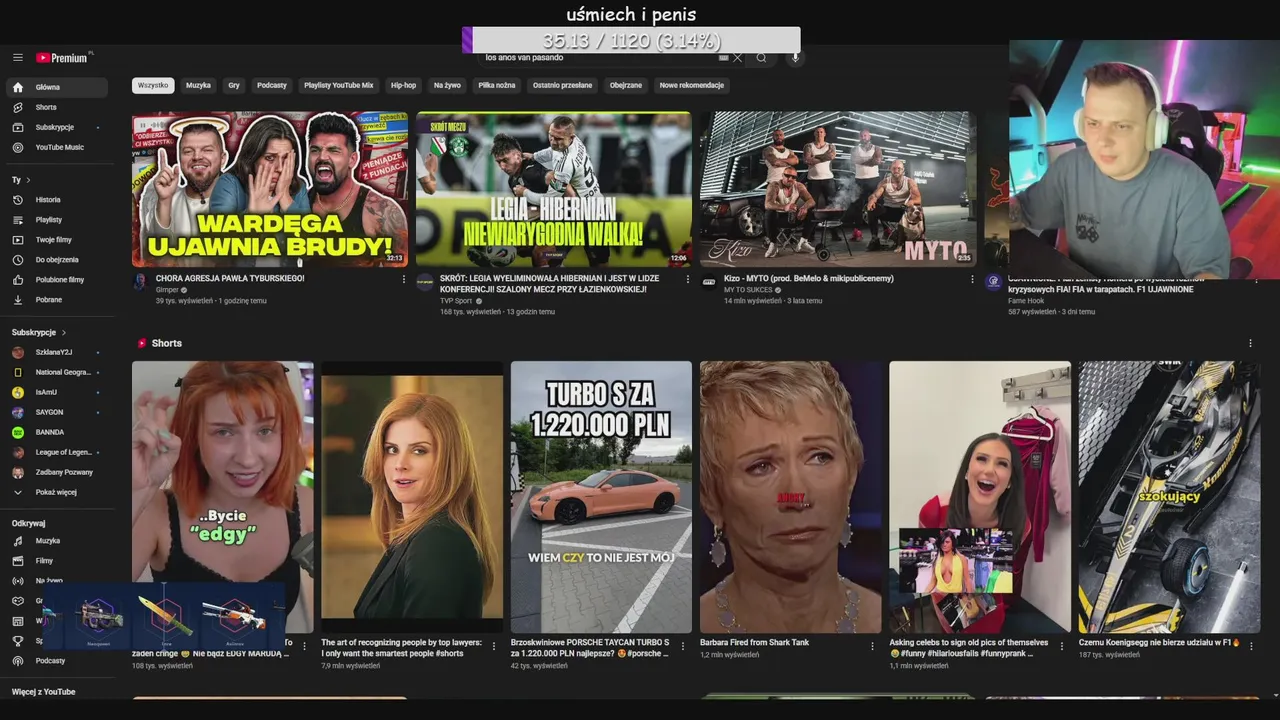Open Filmy under Odkrywaj

tap(58, 561)
